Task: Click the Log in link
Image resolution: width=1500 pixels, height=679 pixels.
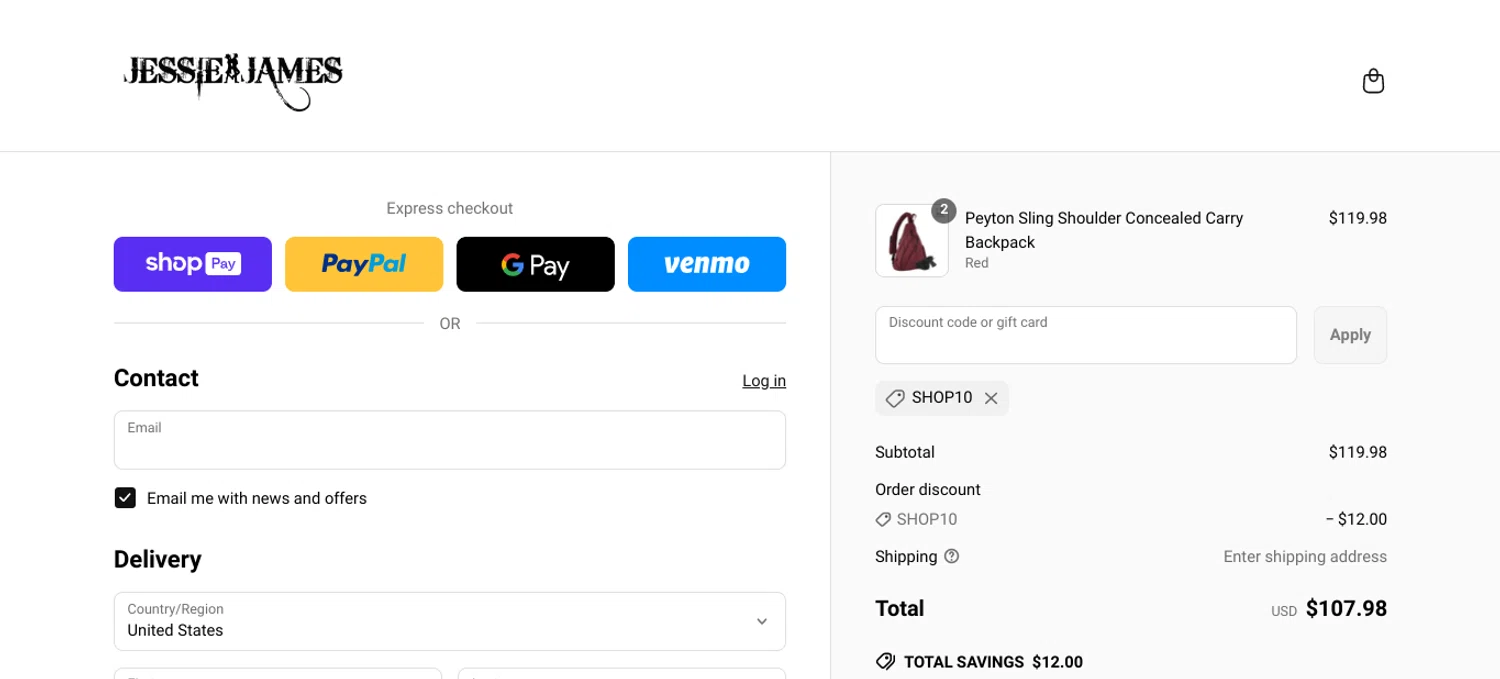Action: [764, 381]
